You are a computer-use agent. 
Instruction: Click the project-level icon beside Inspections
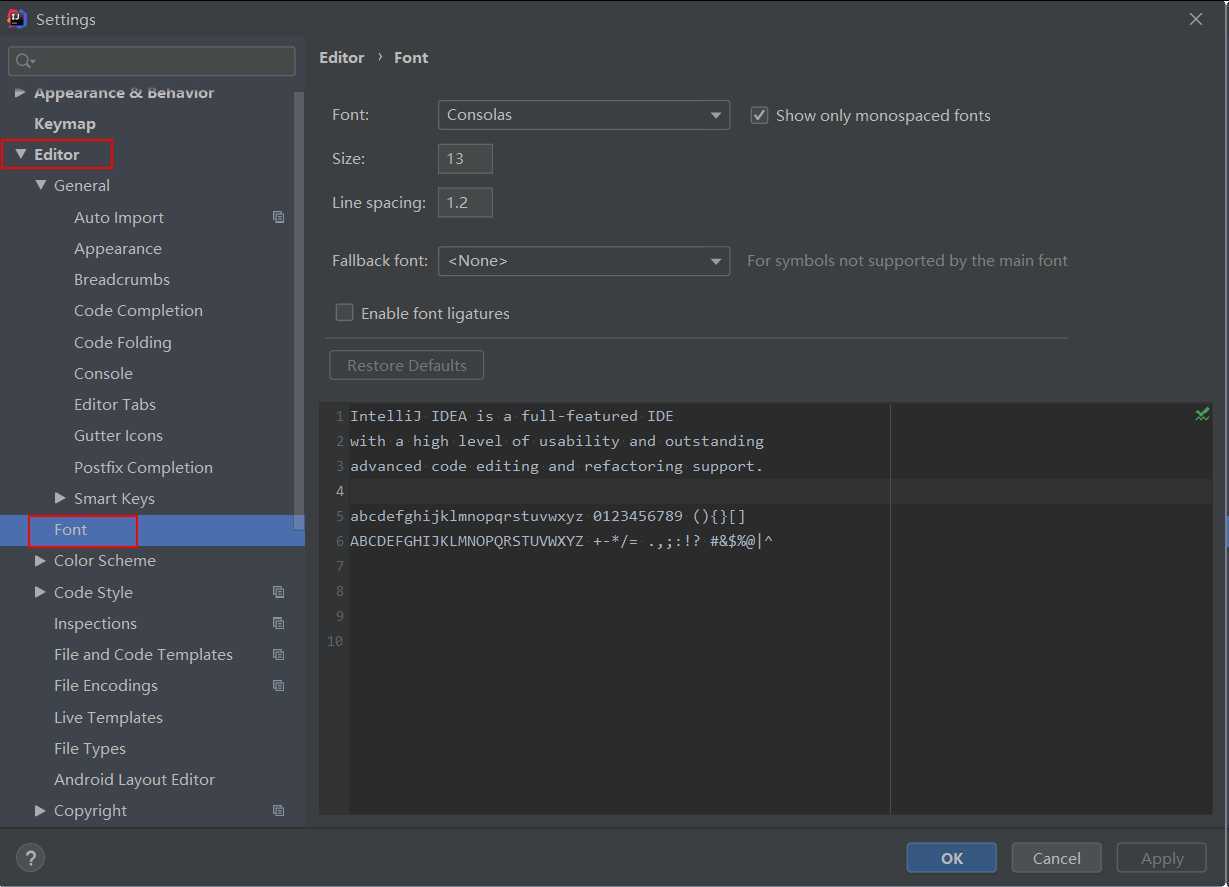[x=279, y=623]
